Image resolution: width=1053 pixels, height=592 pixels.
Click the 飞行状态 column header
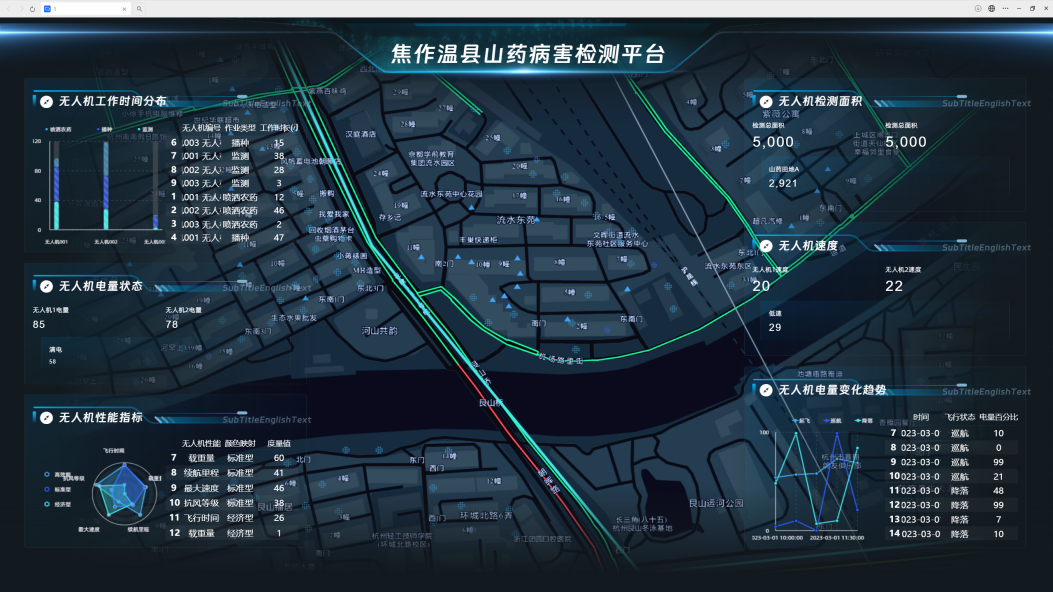(960, 417)
